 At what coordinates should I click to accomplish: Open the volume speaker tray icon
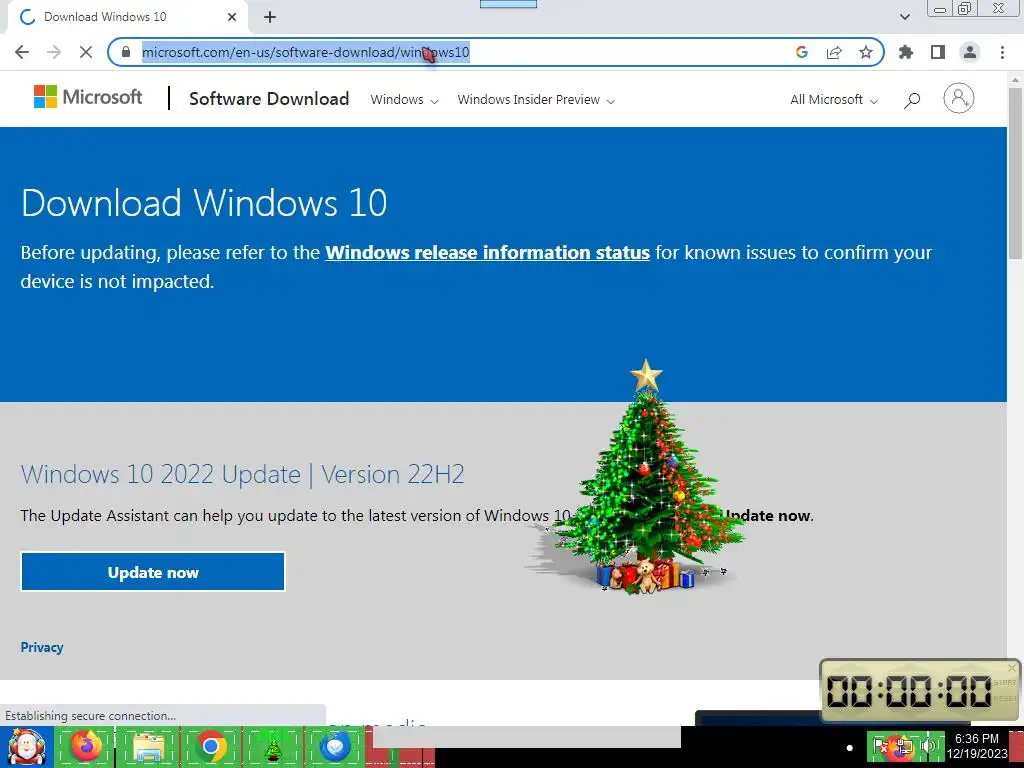tap(927, 746)
